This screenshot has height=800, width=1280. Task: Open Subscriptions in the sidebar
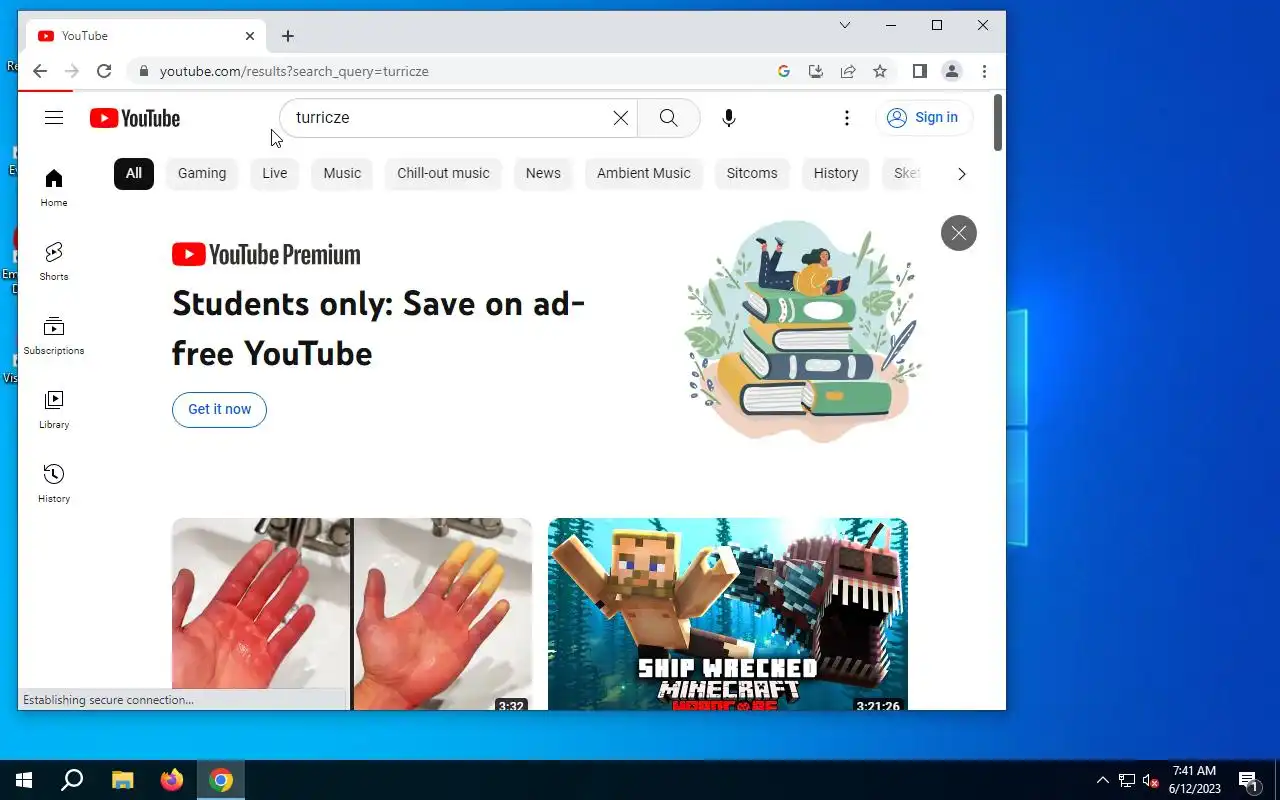(54, 335)
